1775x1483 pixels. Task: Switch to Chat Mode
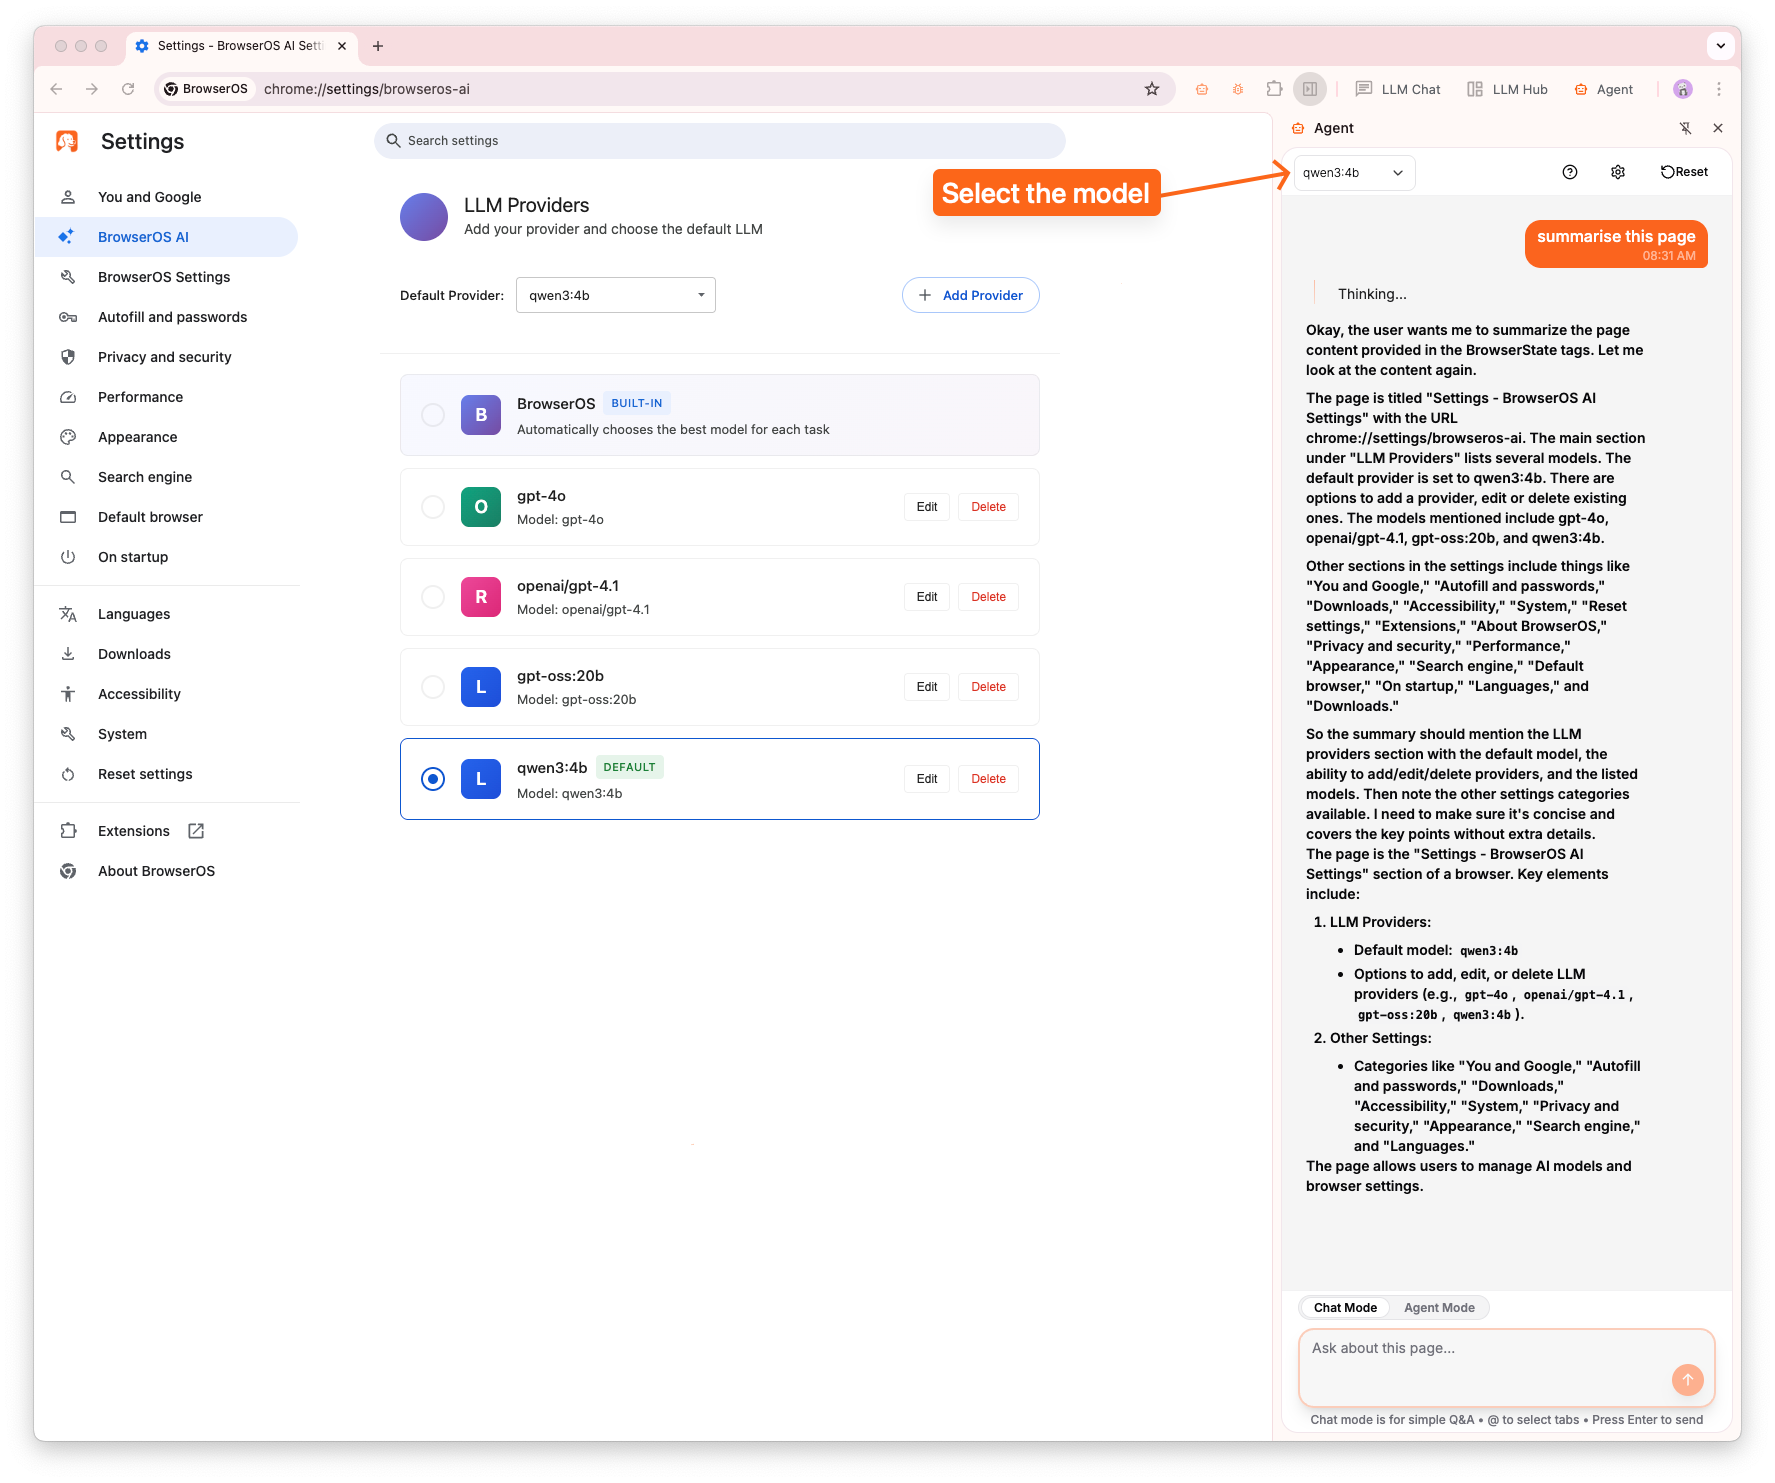tap(1345, 1308)
